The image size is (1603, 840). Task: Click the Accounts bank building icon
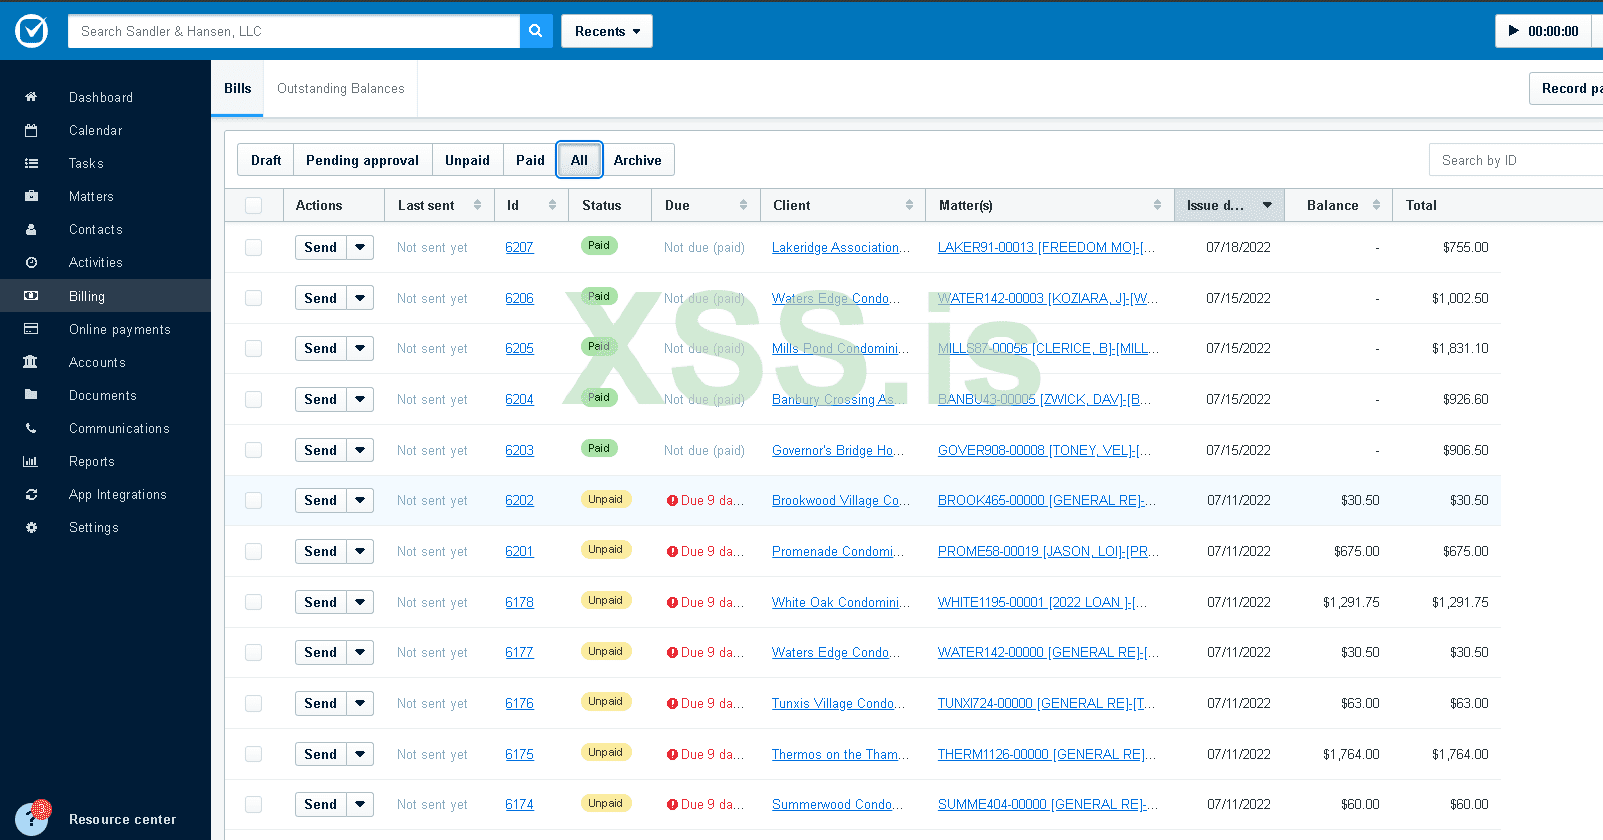pos(31,362)
